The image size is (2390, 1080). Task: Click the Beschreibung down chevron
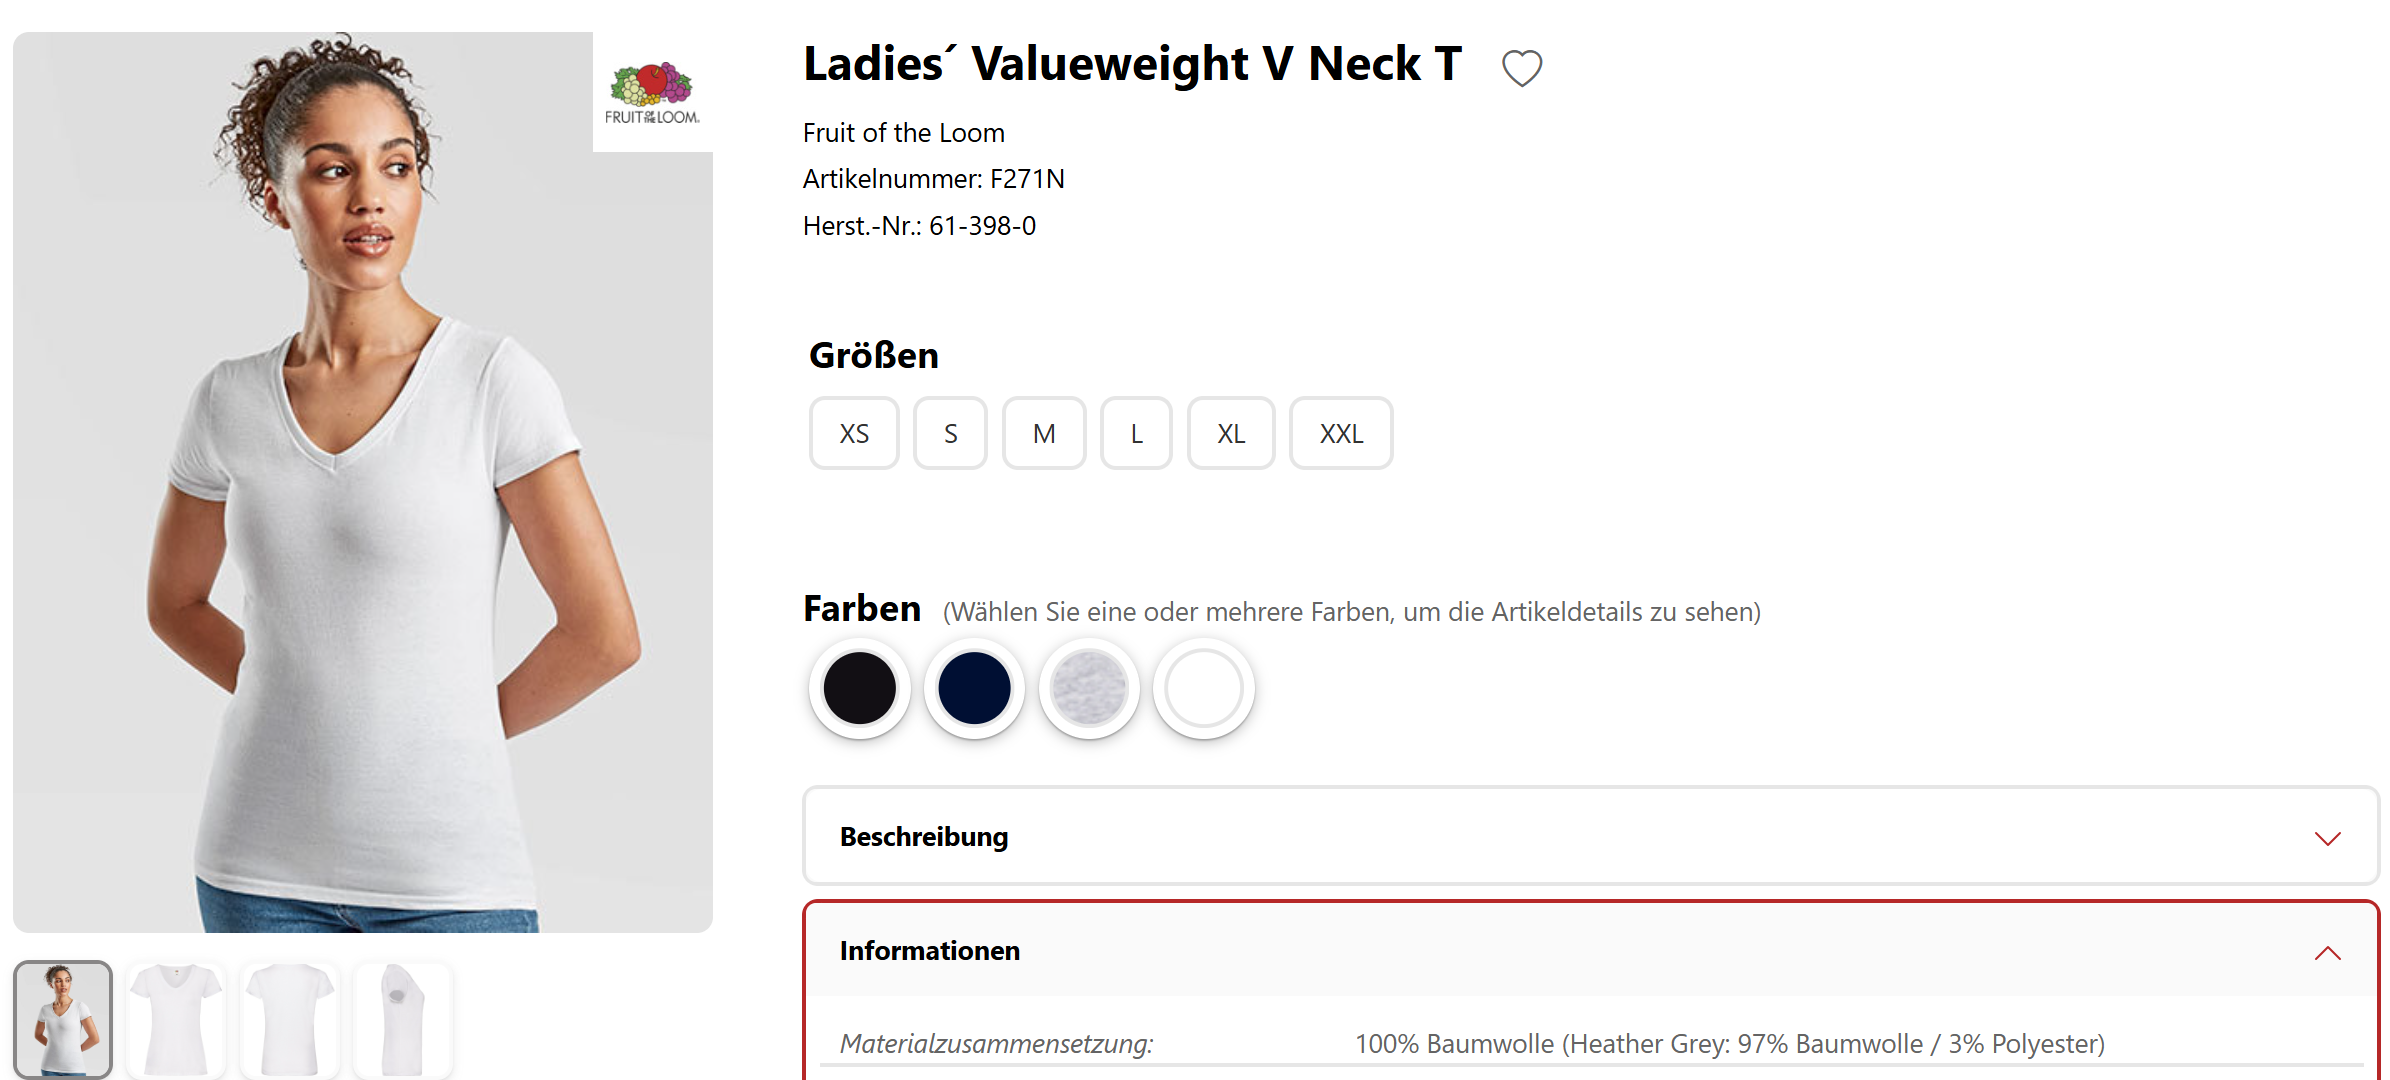[x=2327, y=838]
